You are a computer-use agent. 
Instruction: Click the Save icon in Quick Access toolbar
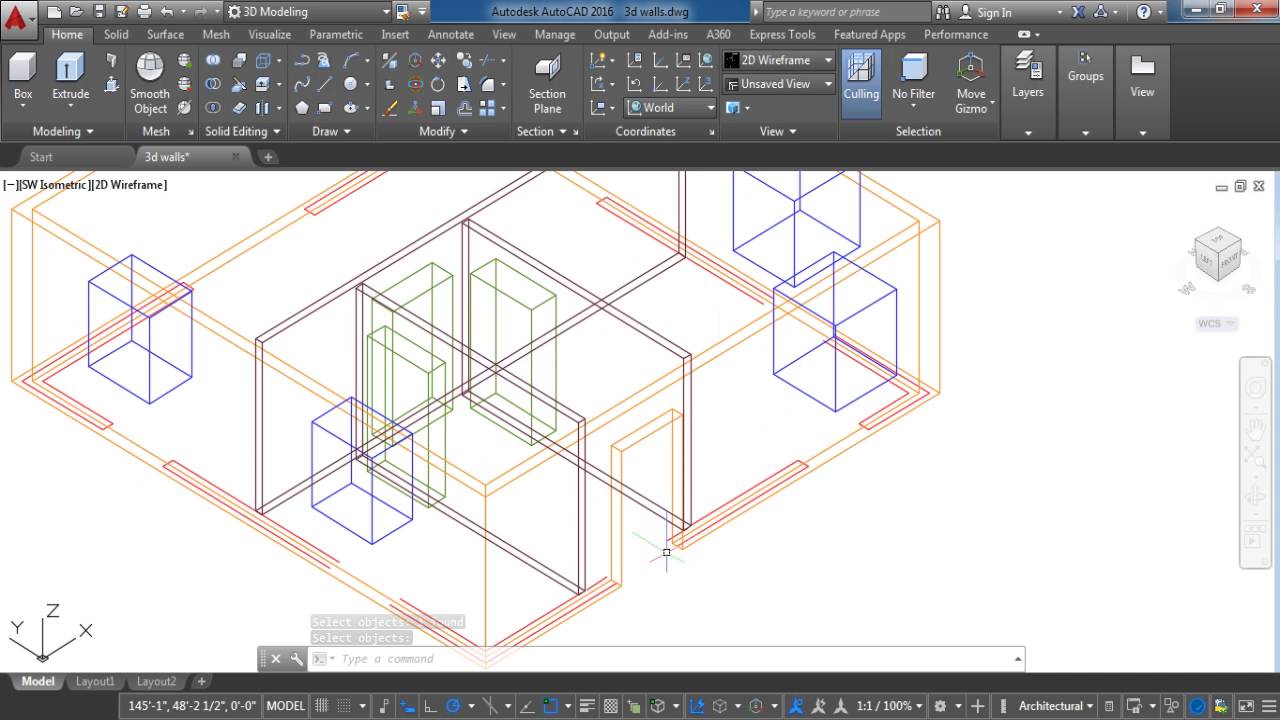pos(99,12)
